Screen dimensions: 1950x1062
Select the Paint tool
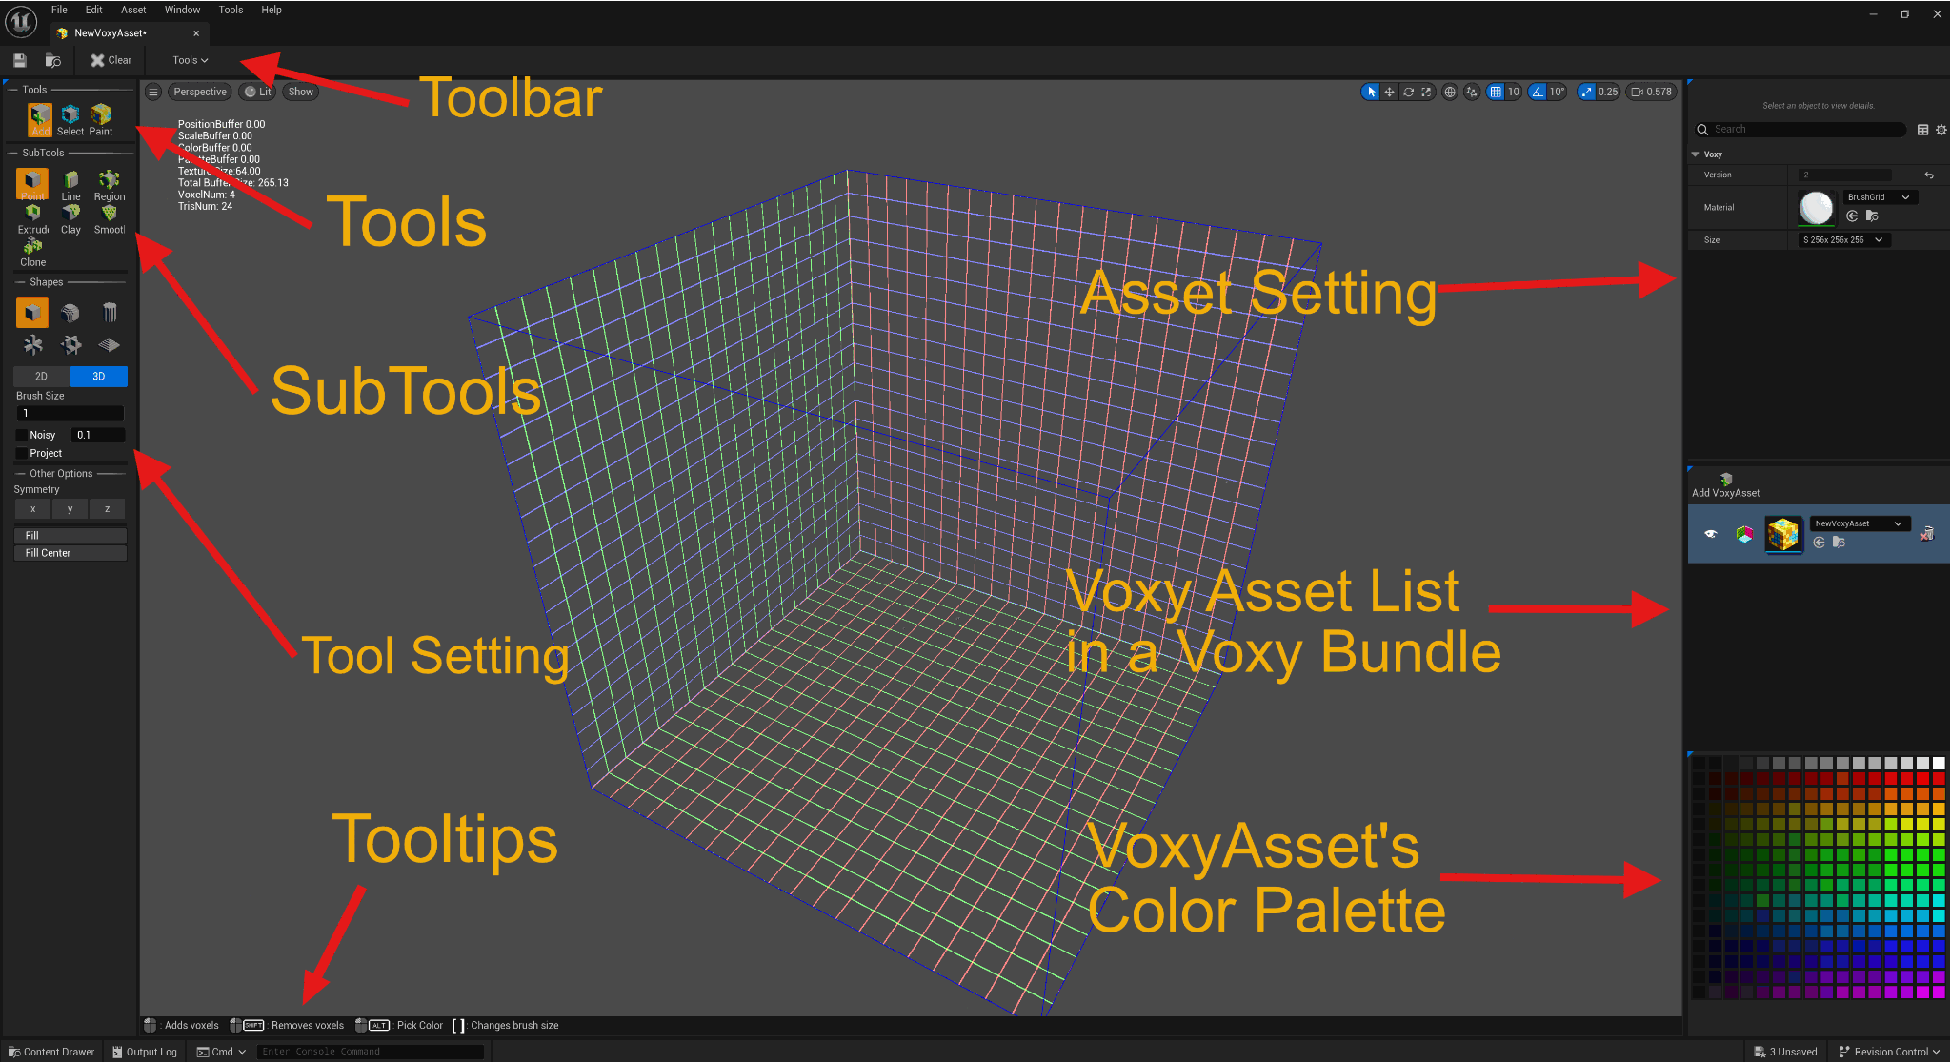point(101,115)
